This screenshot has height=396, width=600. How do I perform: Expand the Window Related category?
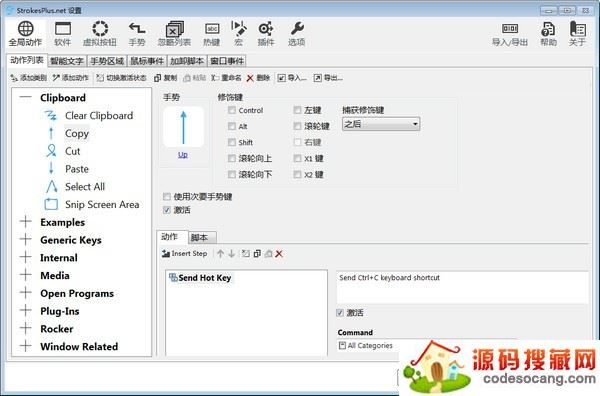pyautogui.click(x=26, y=346)
